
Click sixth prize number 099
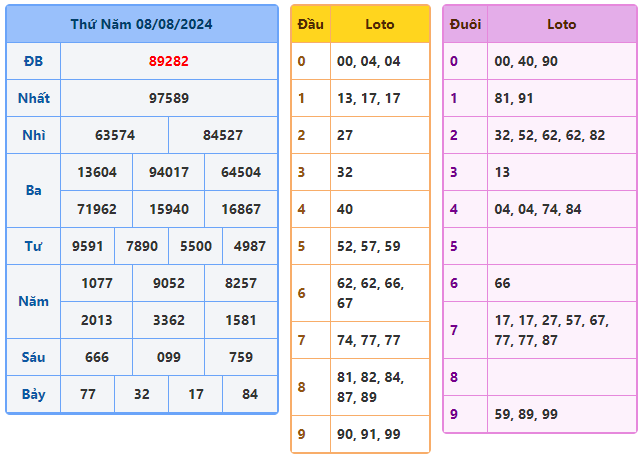168,357
